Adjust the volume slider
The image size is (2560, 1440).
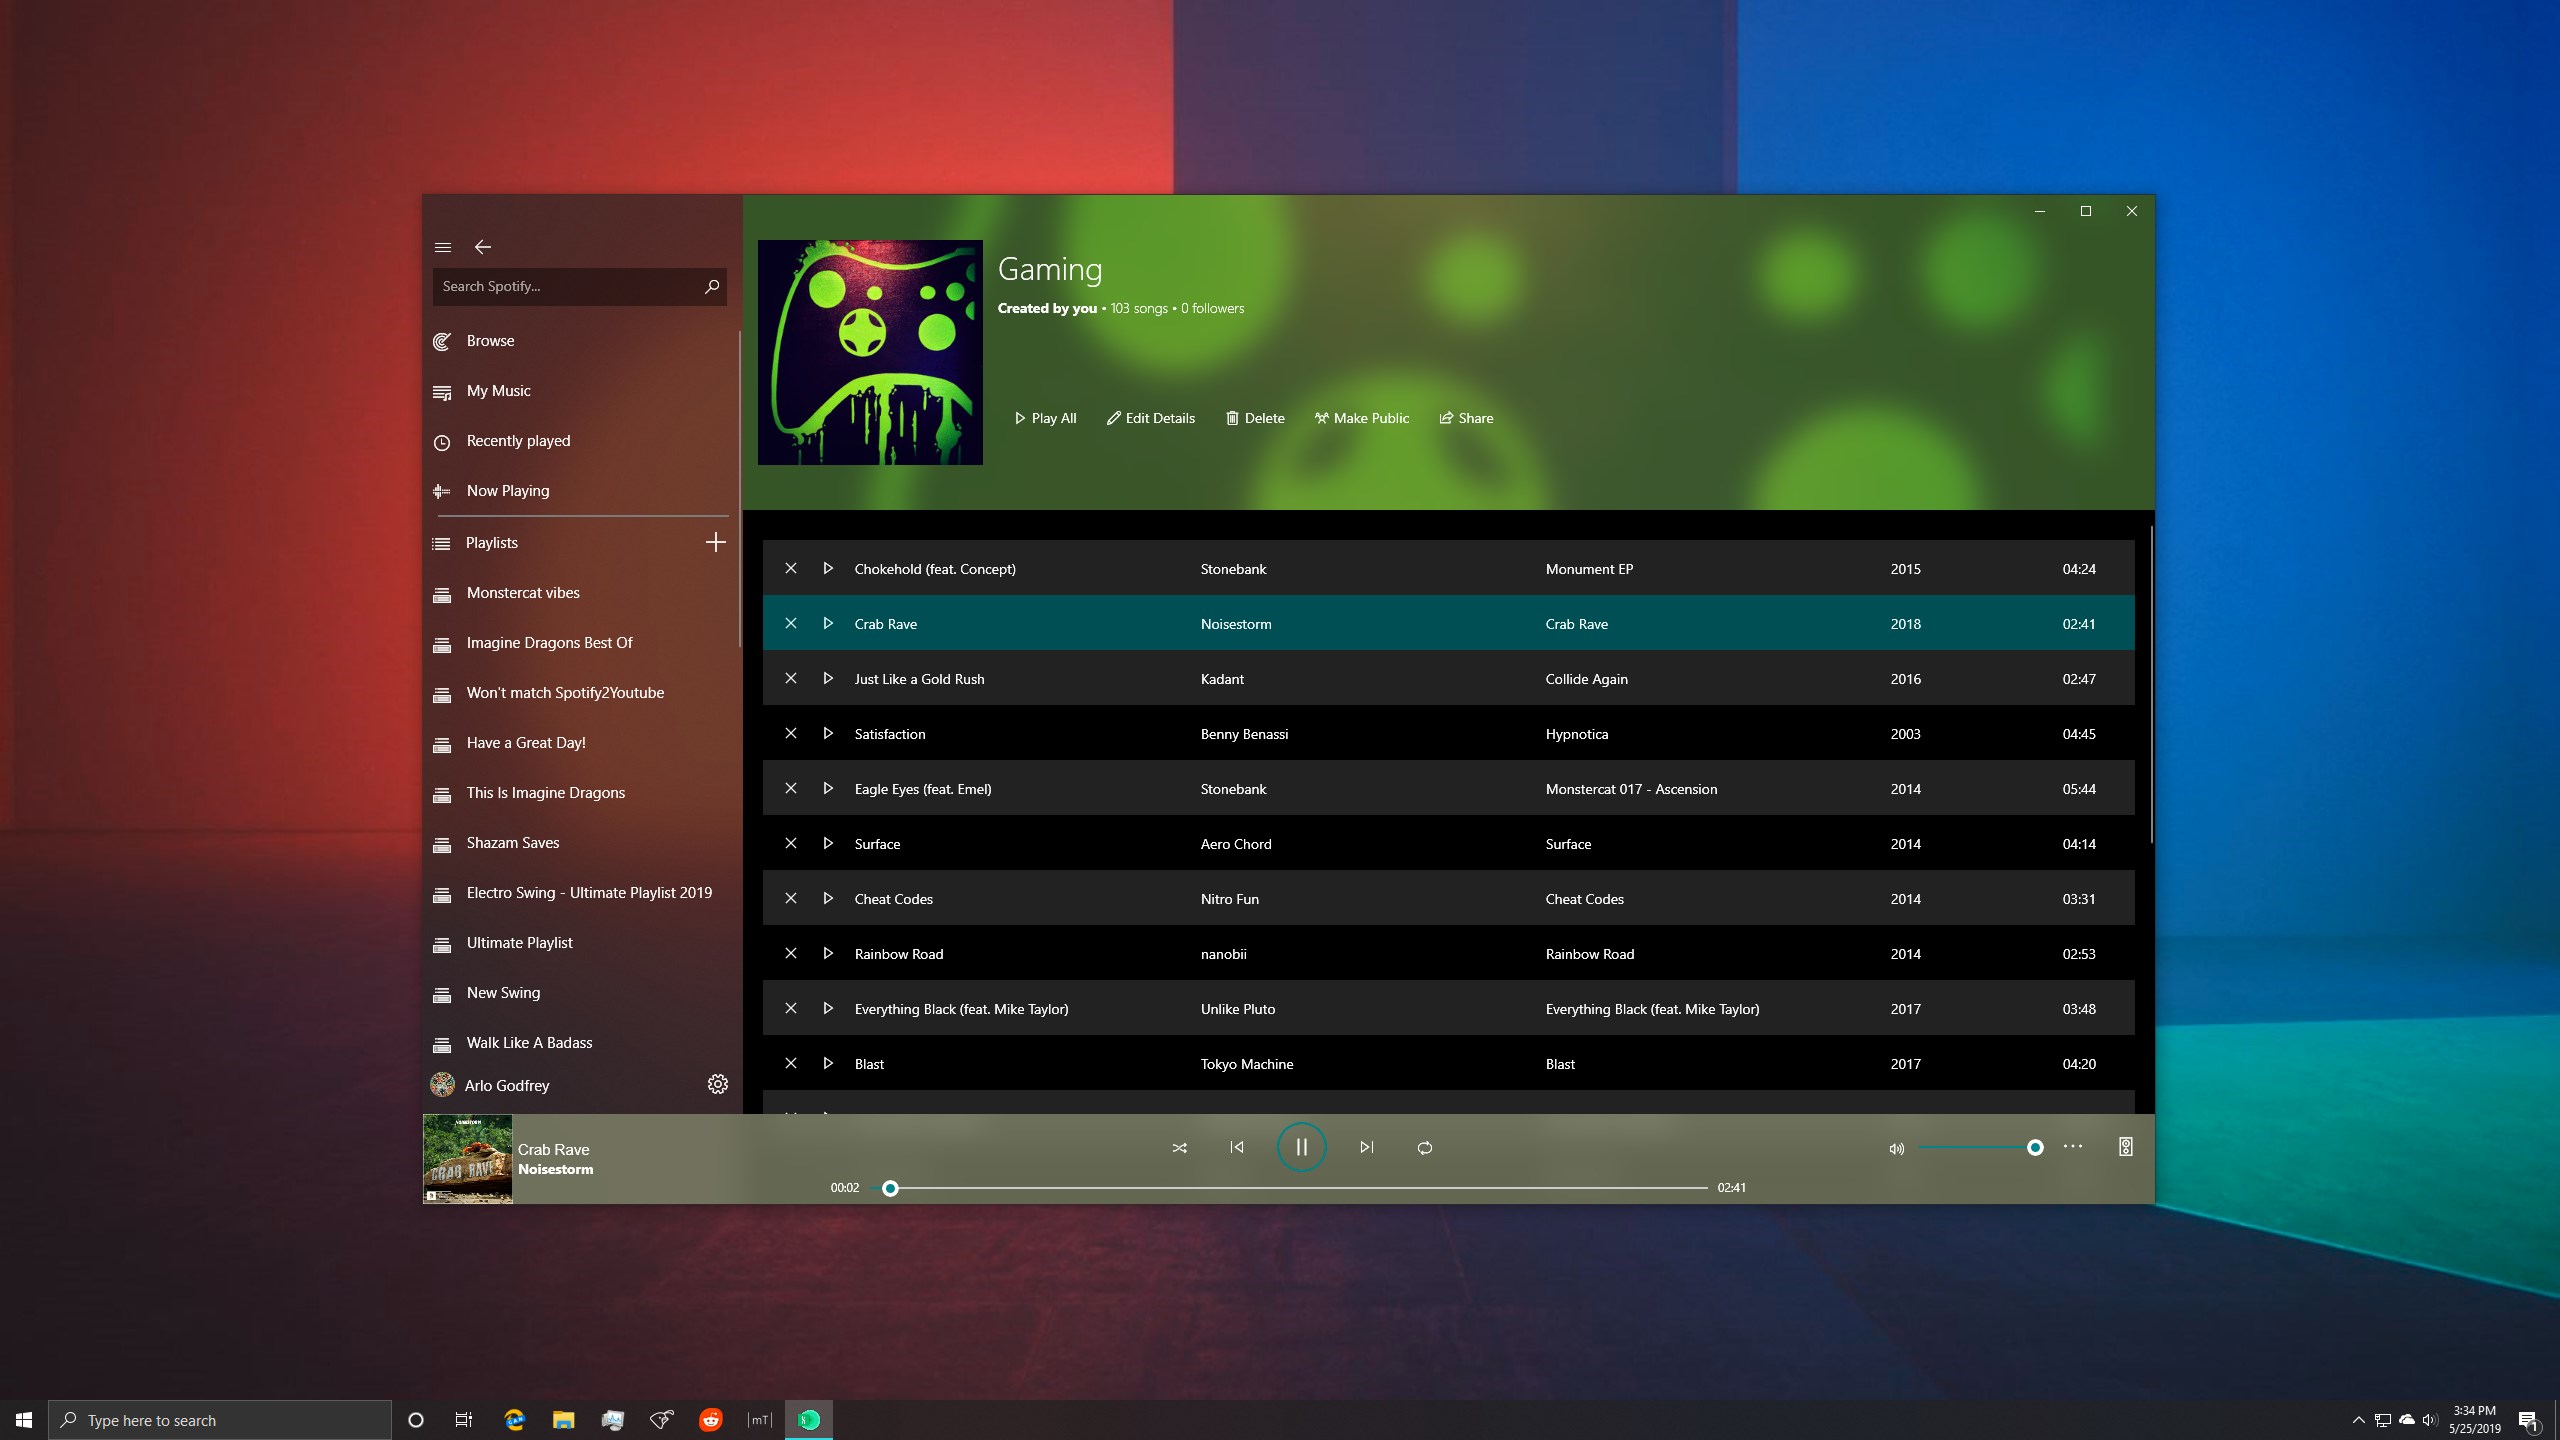point(2034,1148)
